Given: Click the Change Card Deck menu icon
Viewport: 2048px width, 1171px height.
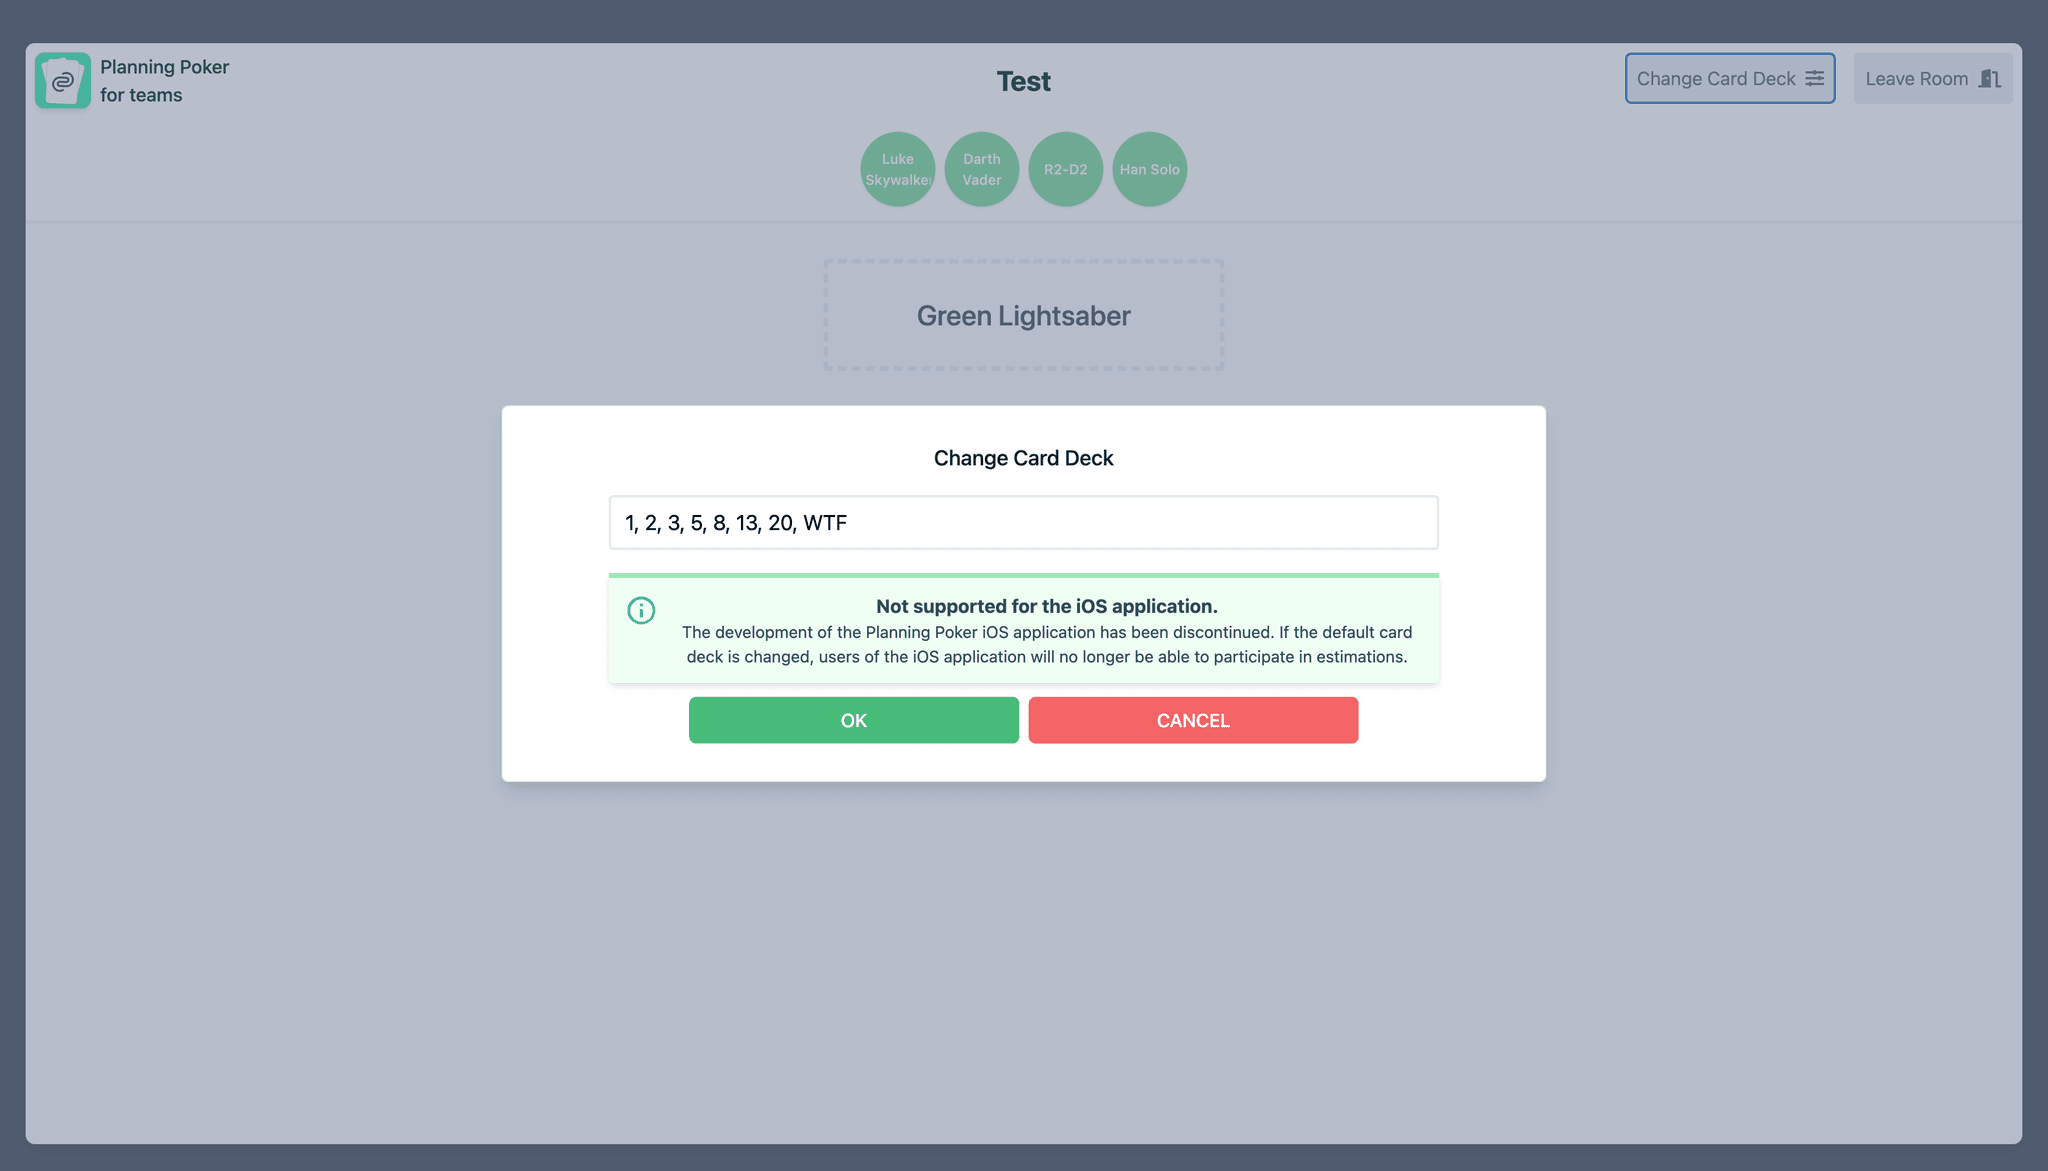Looking at the screenshot, I should (1813, 77).
